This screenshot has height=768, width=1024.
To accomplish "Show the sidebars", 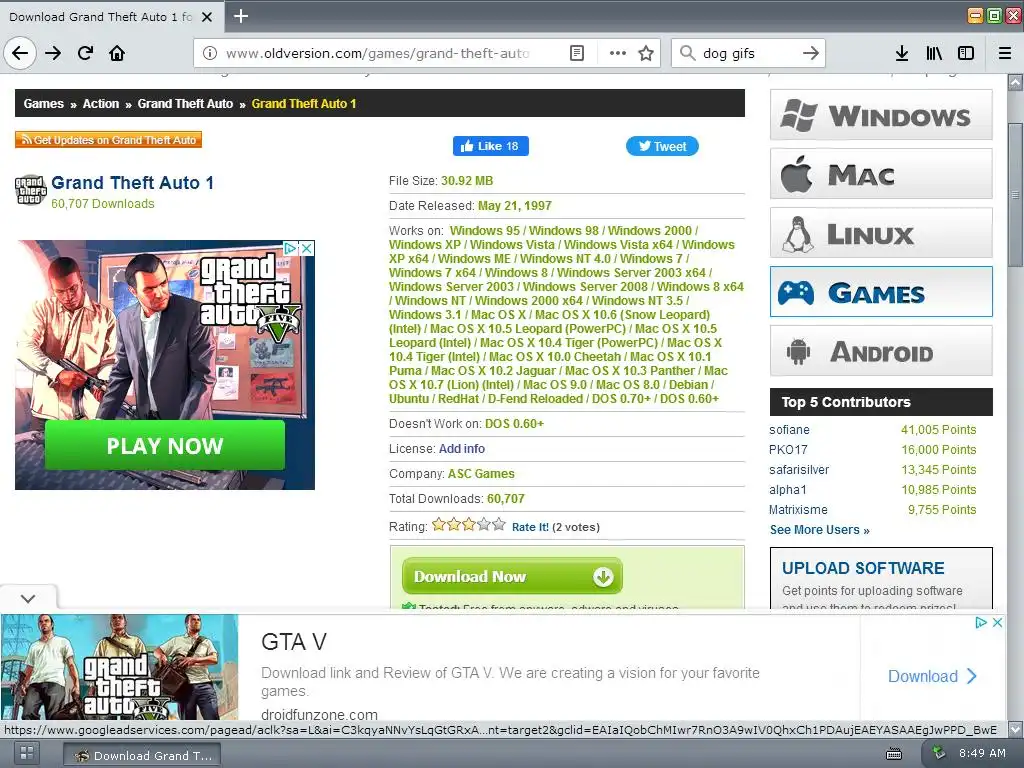I will 966,53.
